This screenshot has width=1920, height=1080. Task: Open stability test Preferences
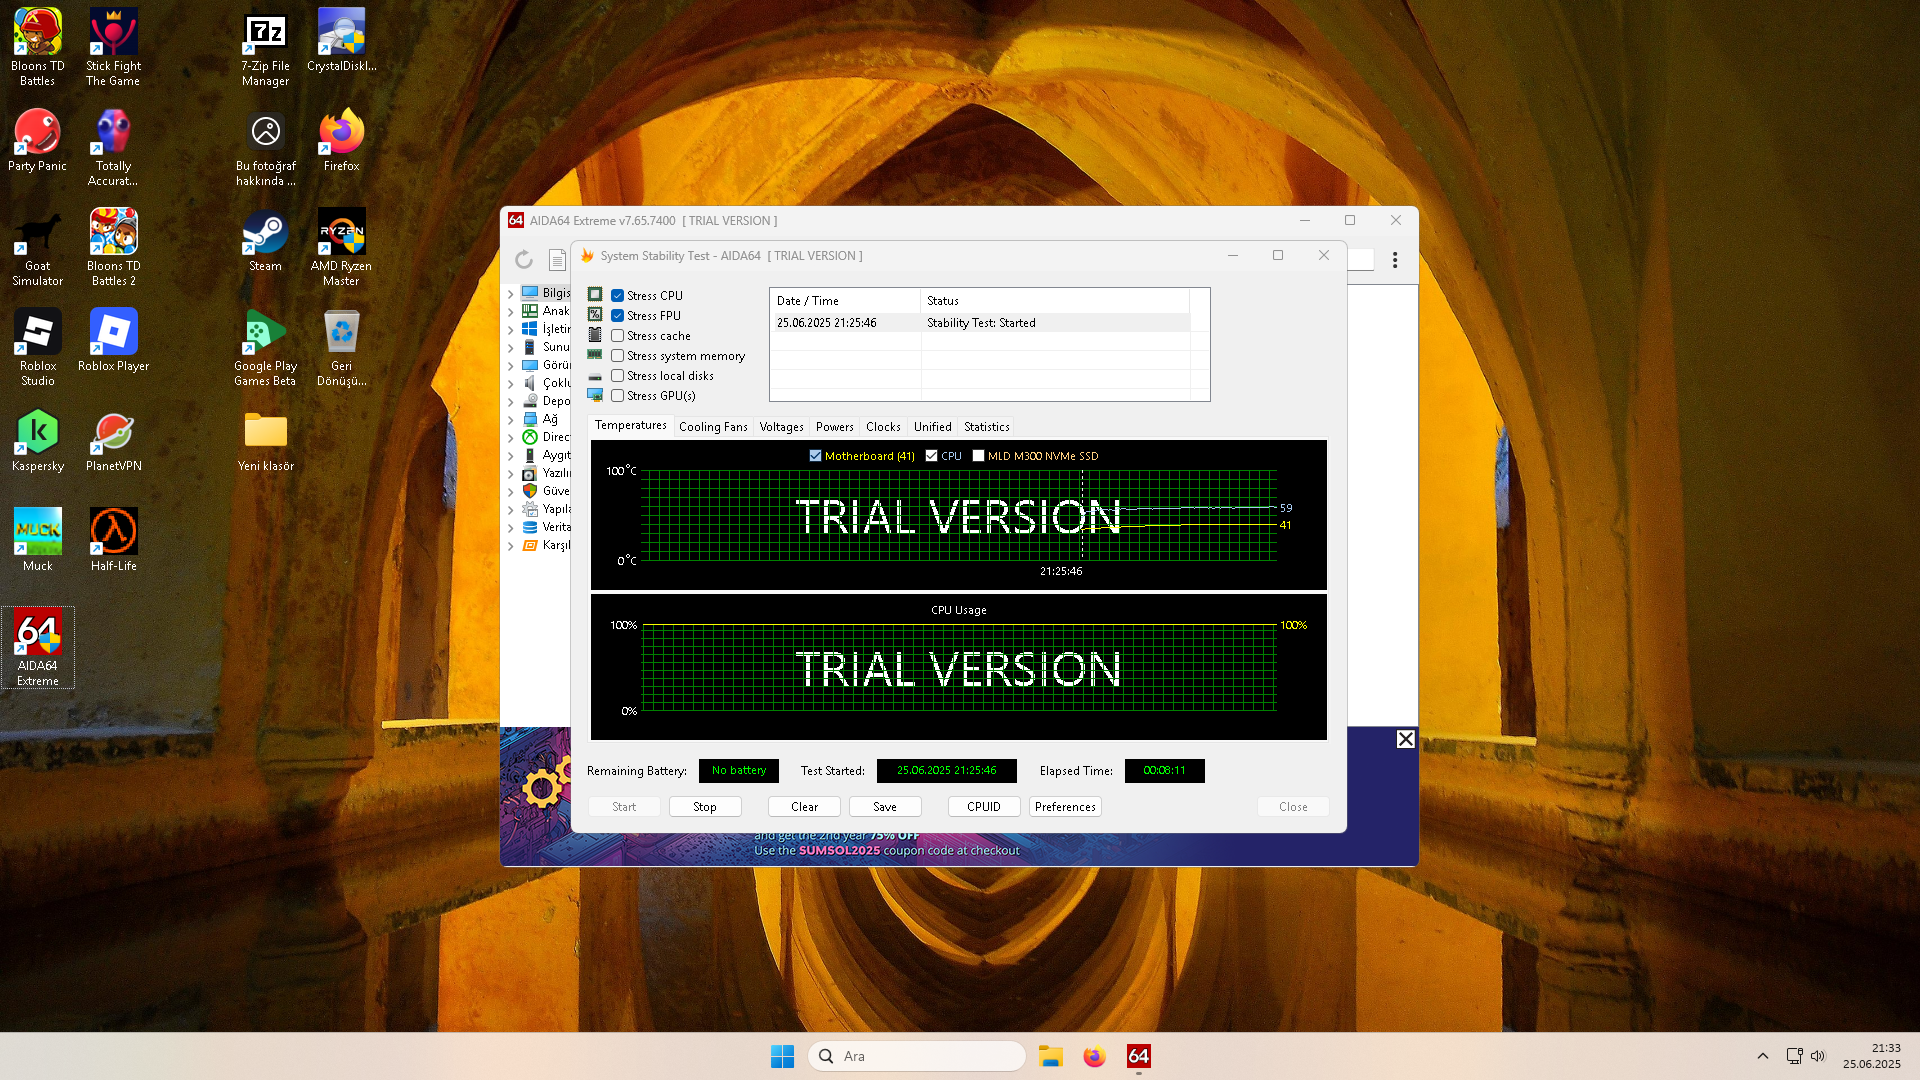[x=1065, y=807]
